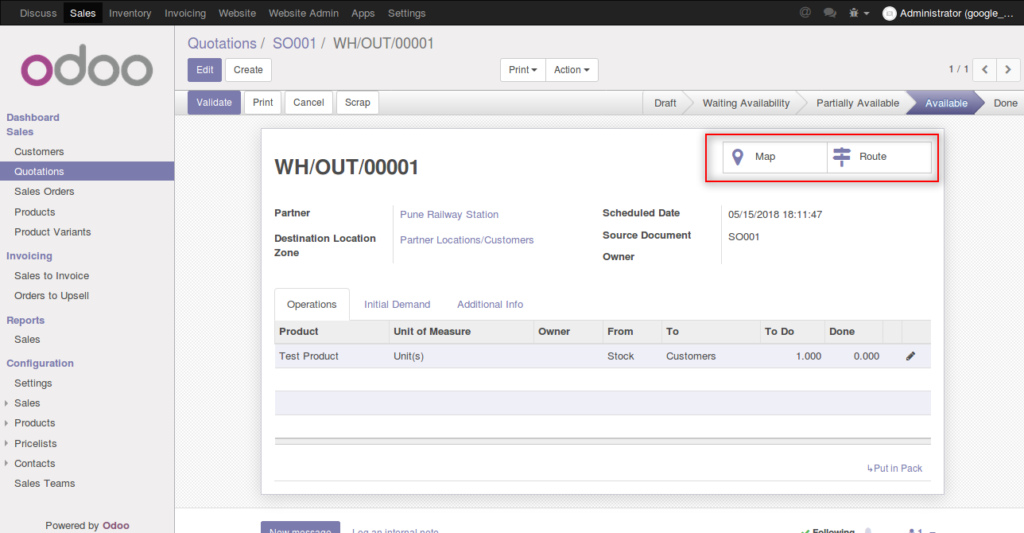Image resolution: width=1024 pixels, height=533 pixels.
Task: Open the Sales top menu
Action: (83, 13)
